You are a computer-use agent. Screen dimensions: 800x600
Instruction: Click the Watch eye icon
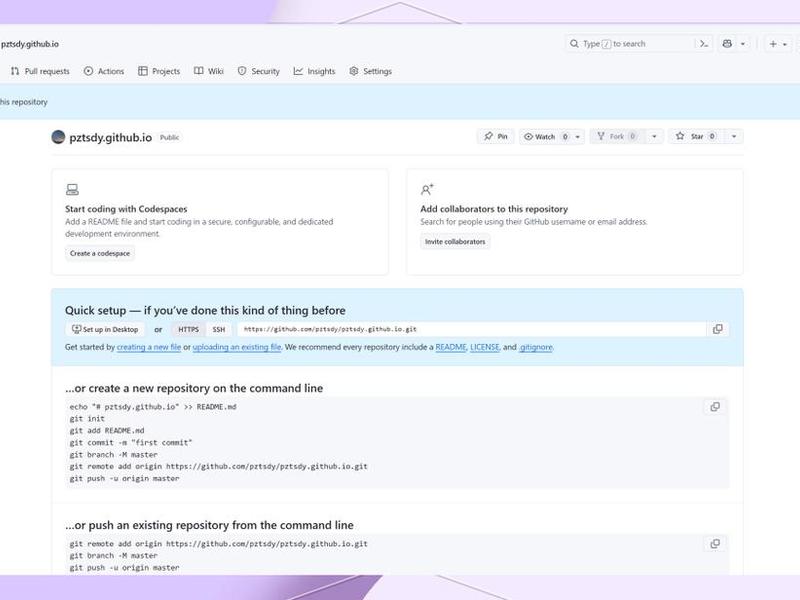(529, 136)
